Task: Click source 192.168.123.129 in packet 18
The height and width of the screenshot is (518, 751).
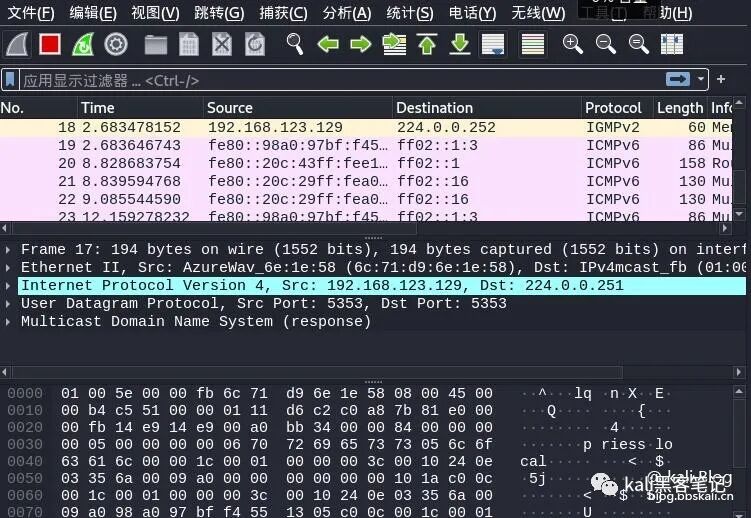Action: point(275,127)
